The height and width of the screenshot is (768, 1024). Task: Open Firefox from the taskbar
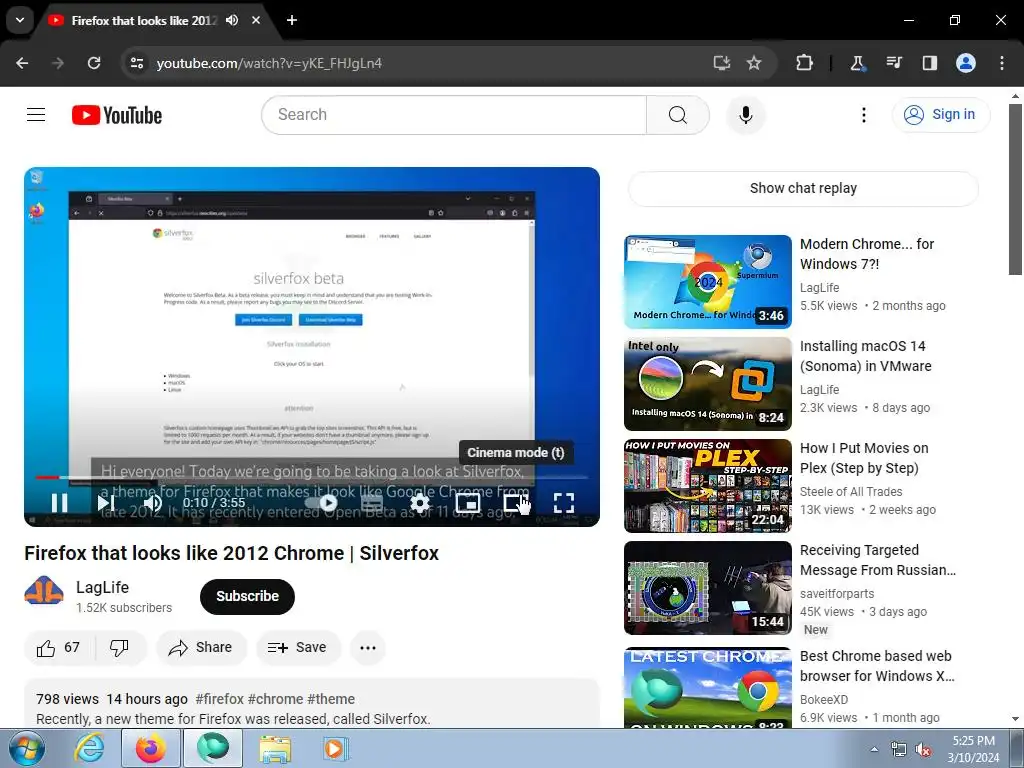click(x=151, y=748)
